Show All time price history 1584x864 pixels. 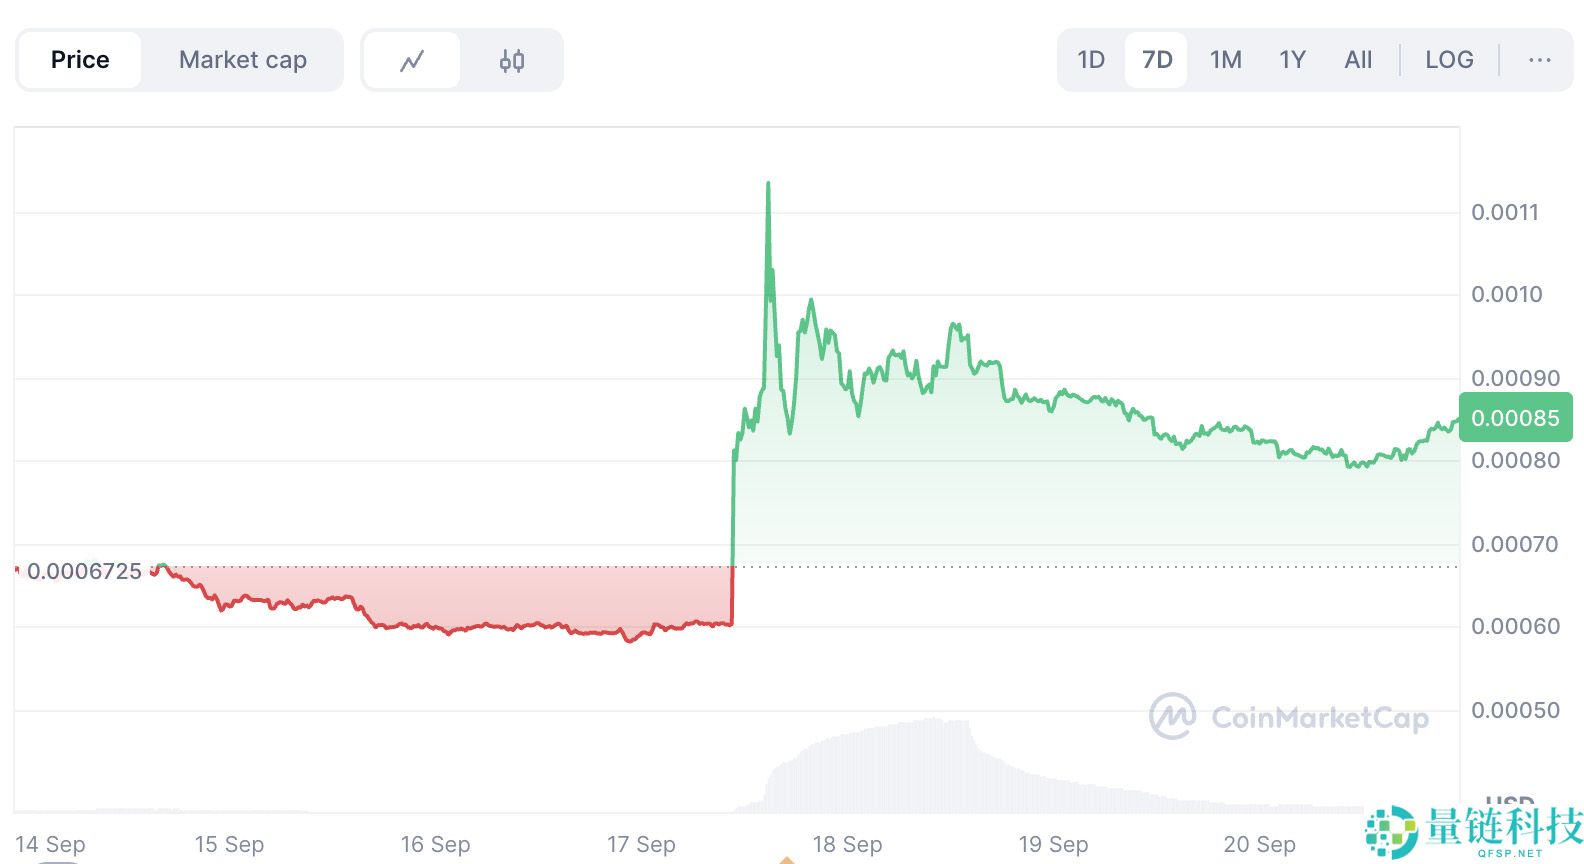pos(1358,60)
